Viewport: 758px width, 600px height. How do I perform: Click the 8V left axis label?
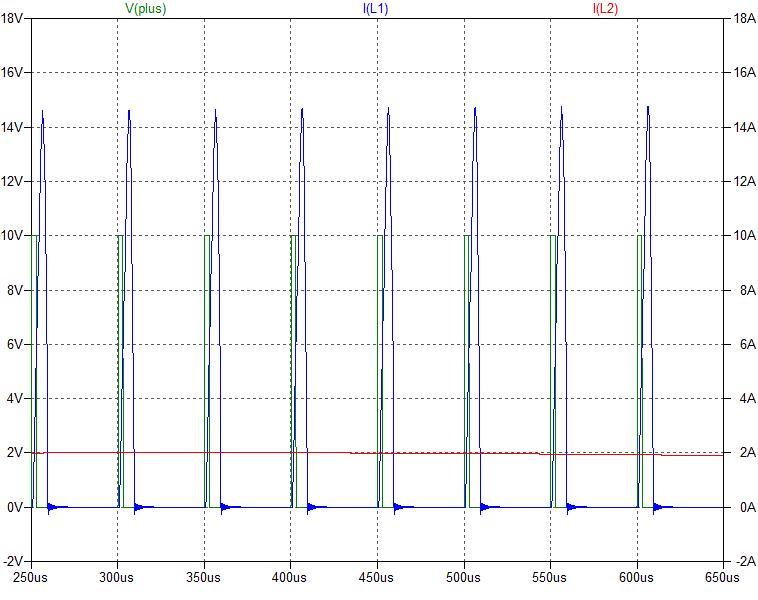point(15,290)
